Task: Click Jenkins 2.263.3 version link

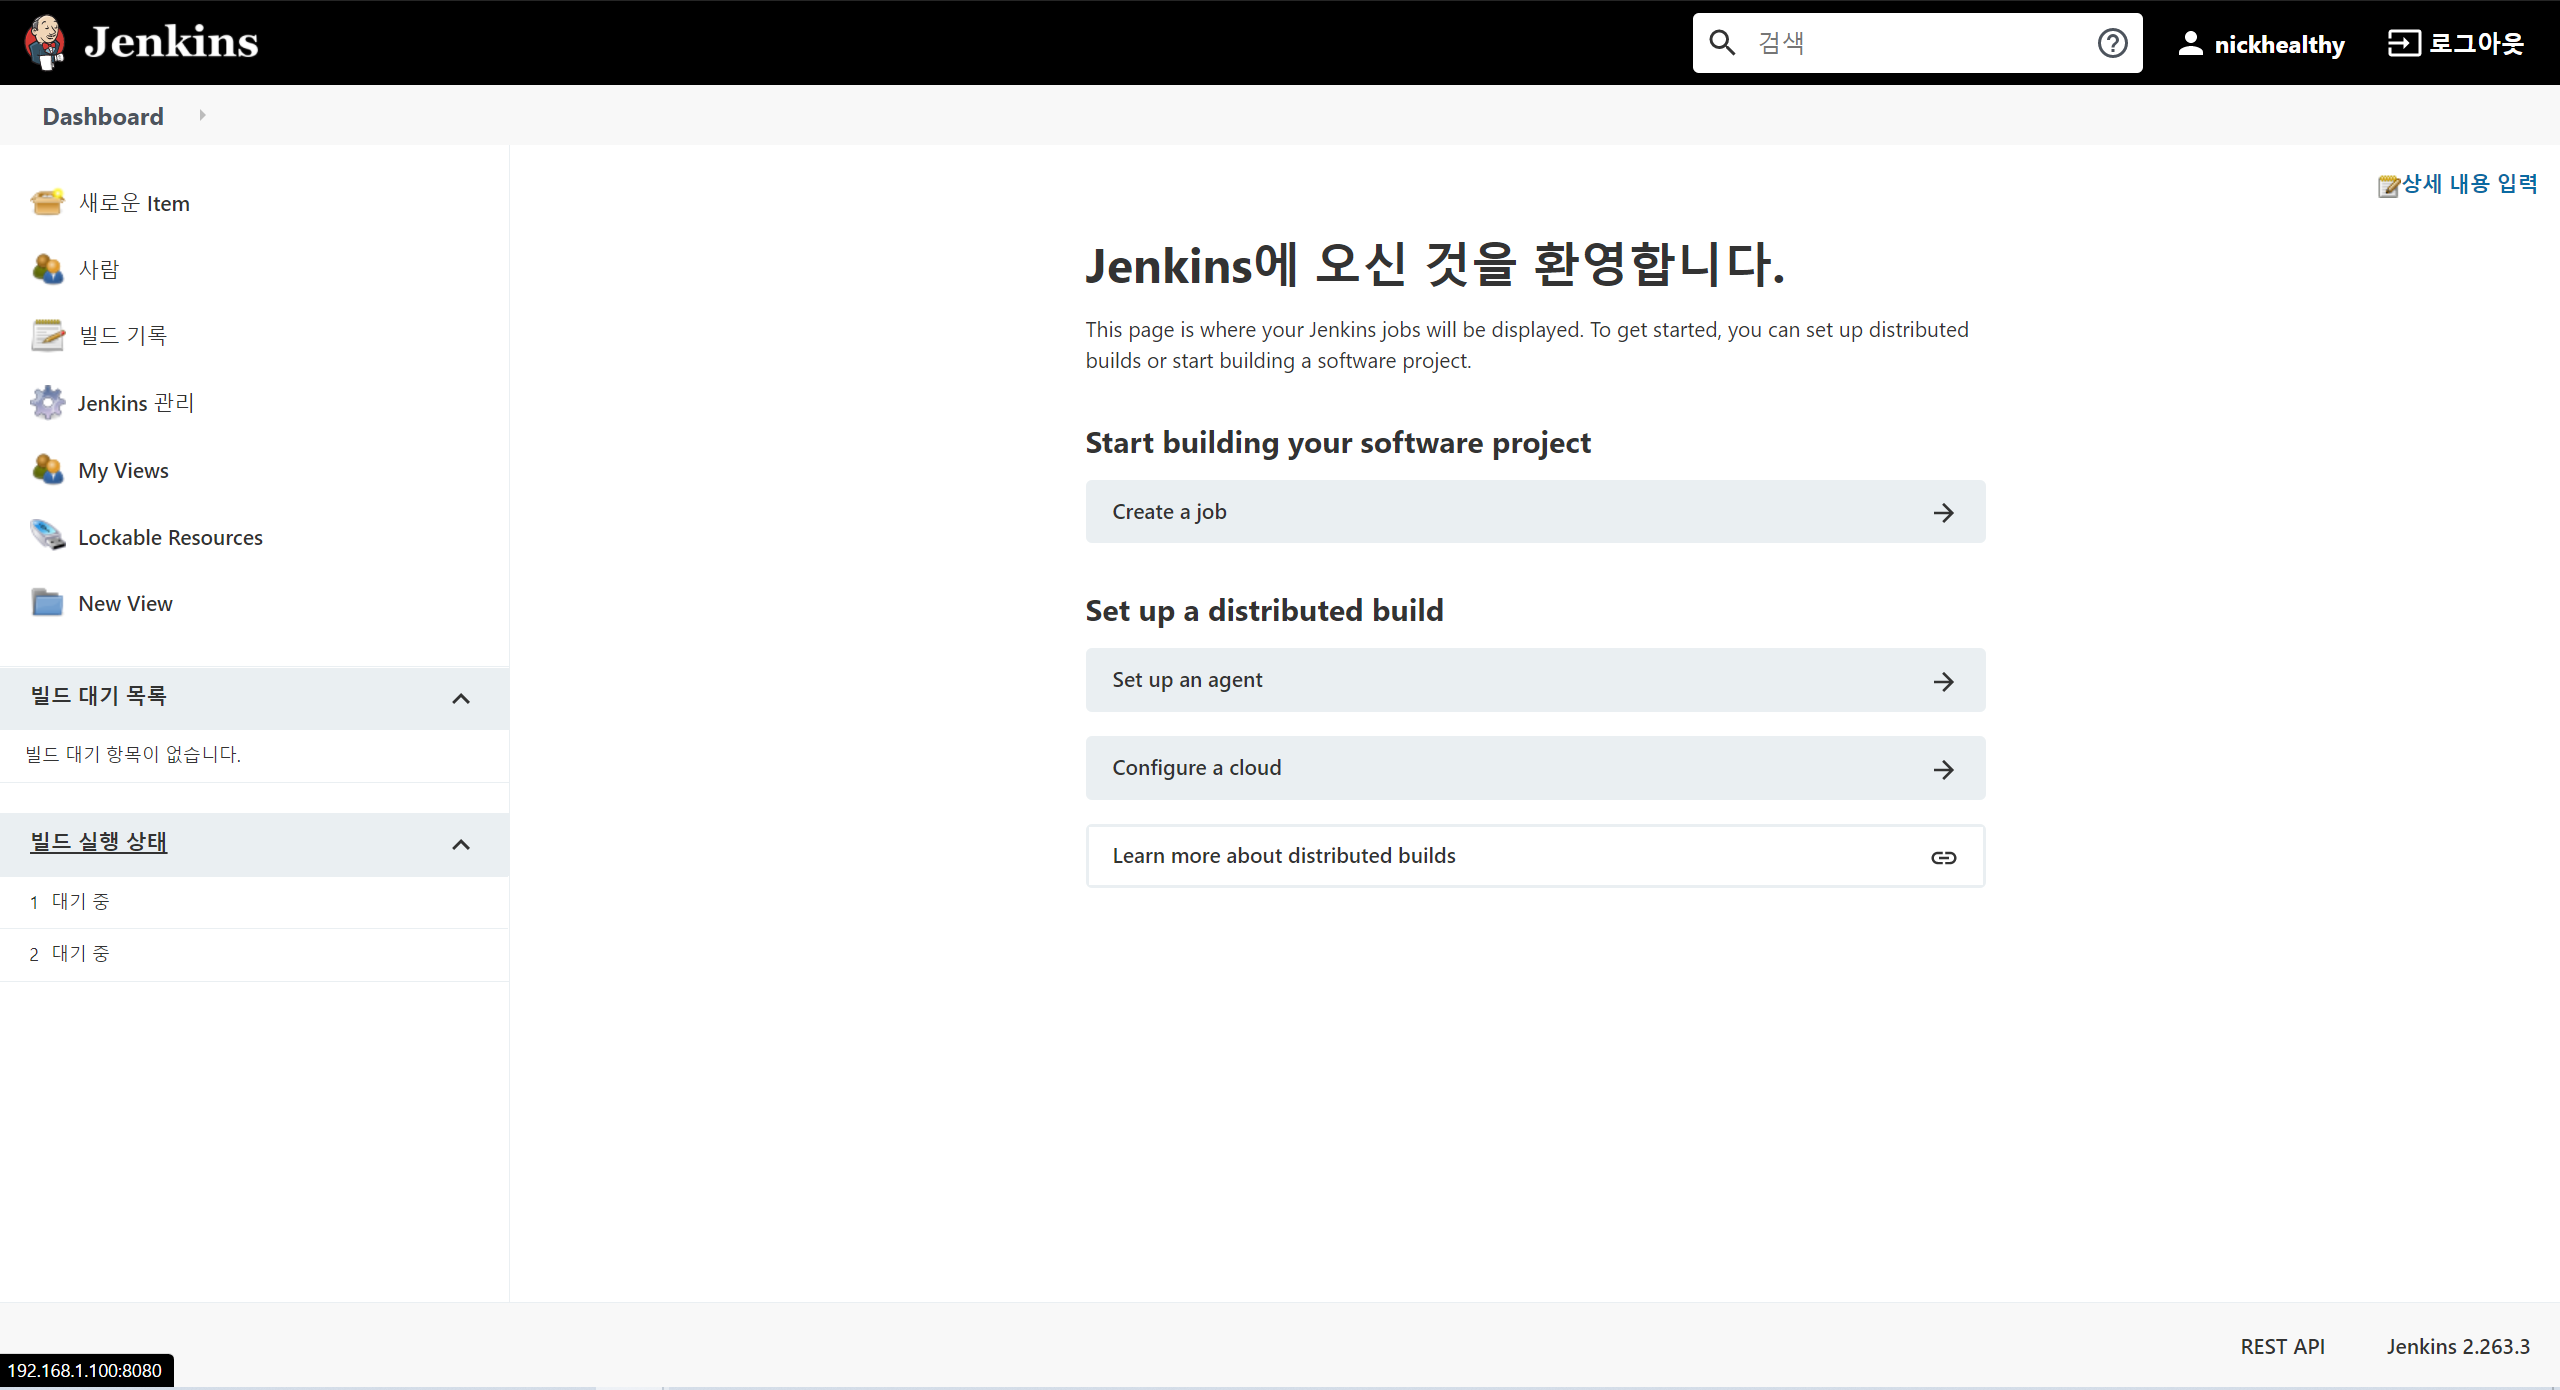Action: (2458, 1346)
